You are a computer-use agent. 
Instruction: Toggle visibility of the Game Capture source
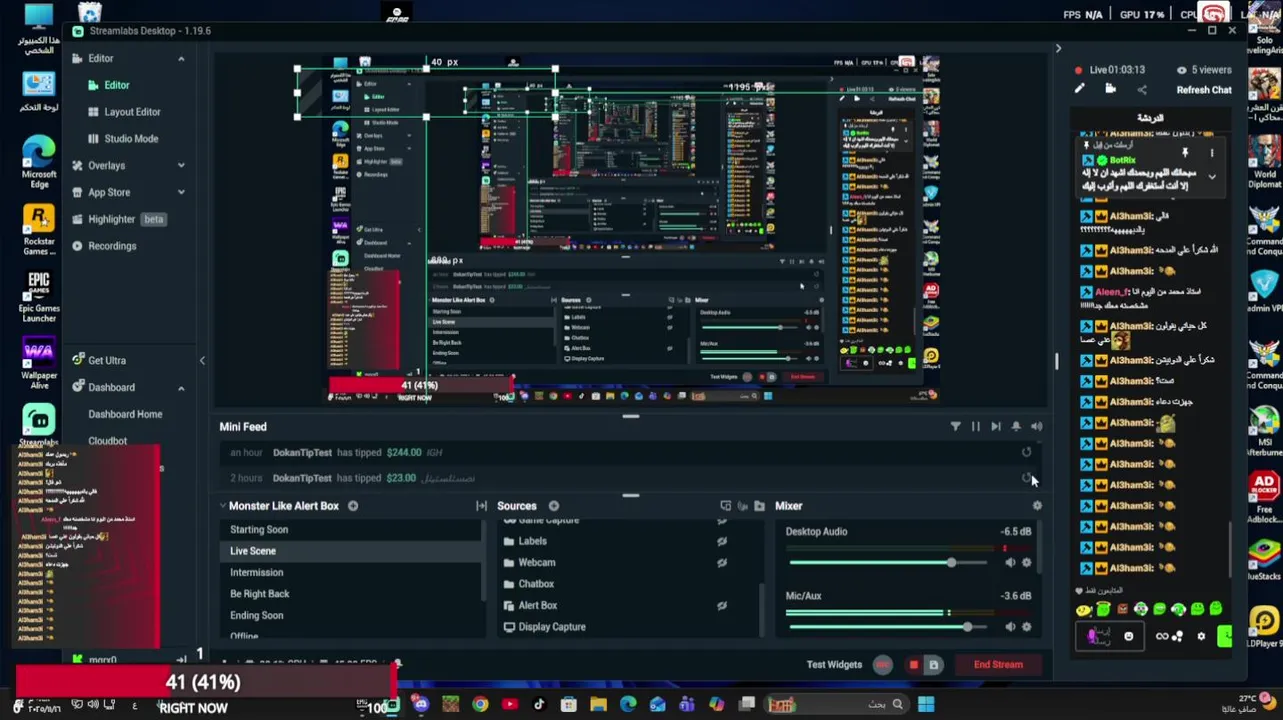pos(721,521)
